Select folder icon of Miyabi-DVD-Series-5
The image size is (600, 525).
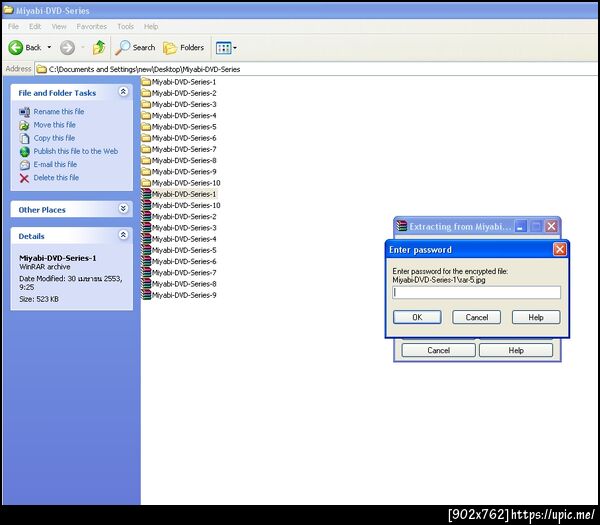(146, 126)
